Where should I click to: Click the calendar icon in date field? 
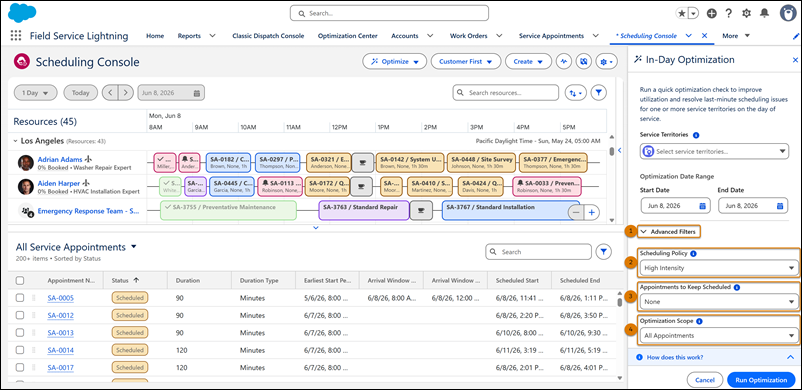coord(197,93)
